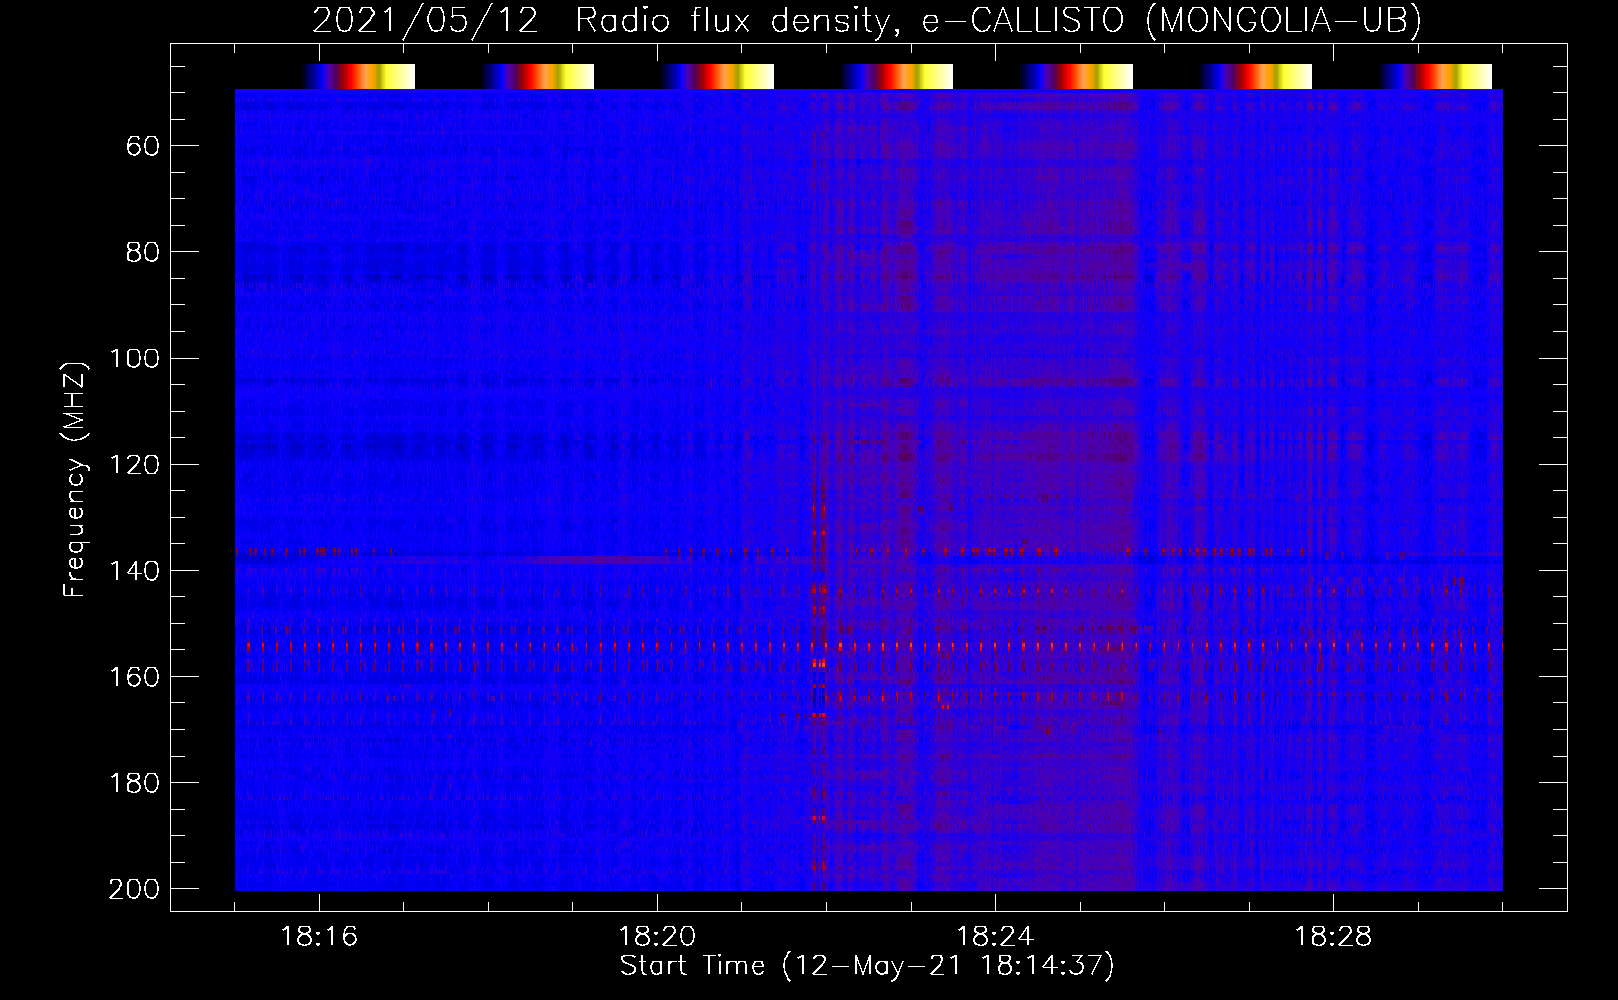Click the plot title "Radio flux density, e-CALLISTO (MONGOLIA-UB)"

(x=998, y=21)
